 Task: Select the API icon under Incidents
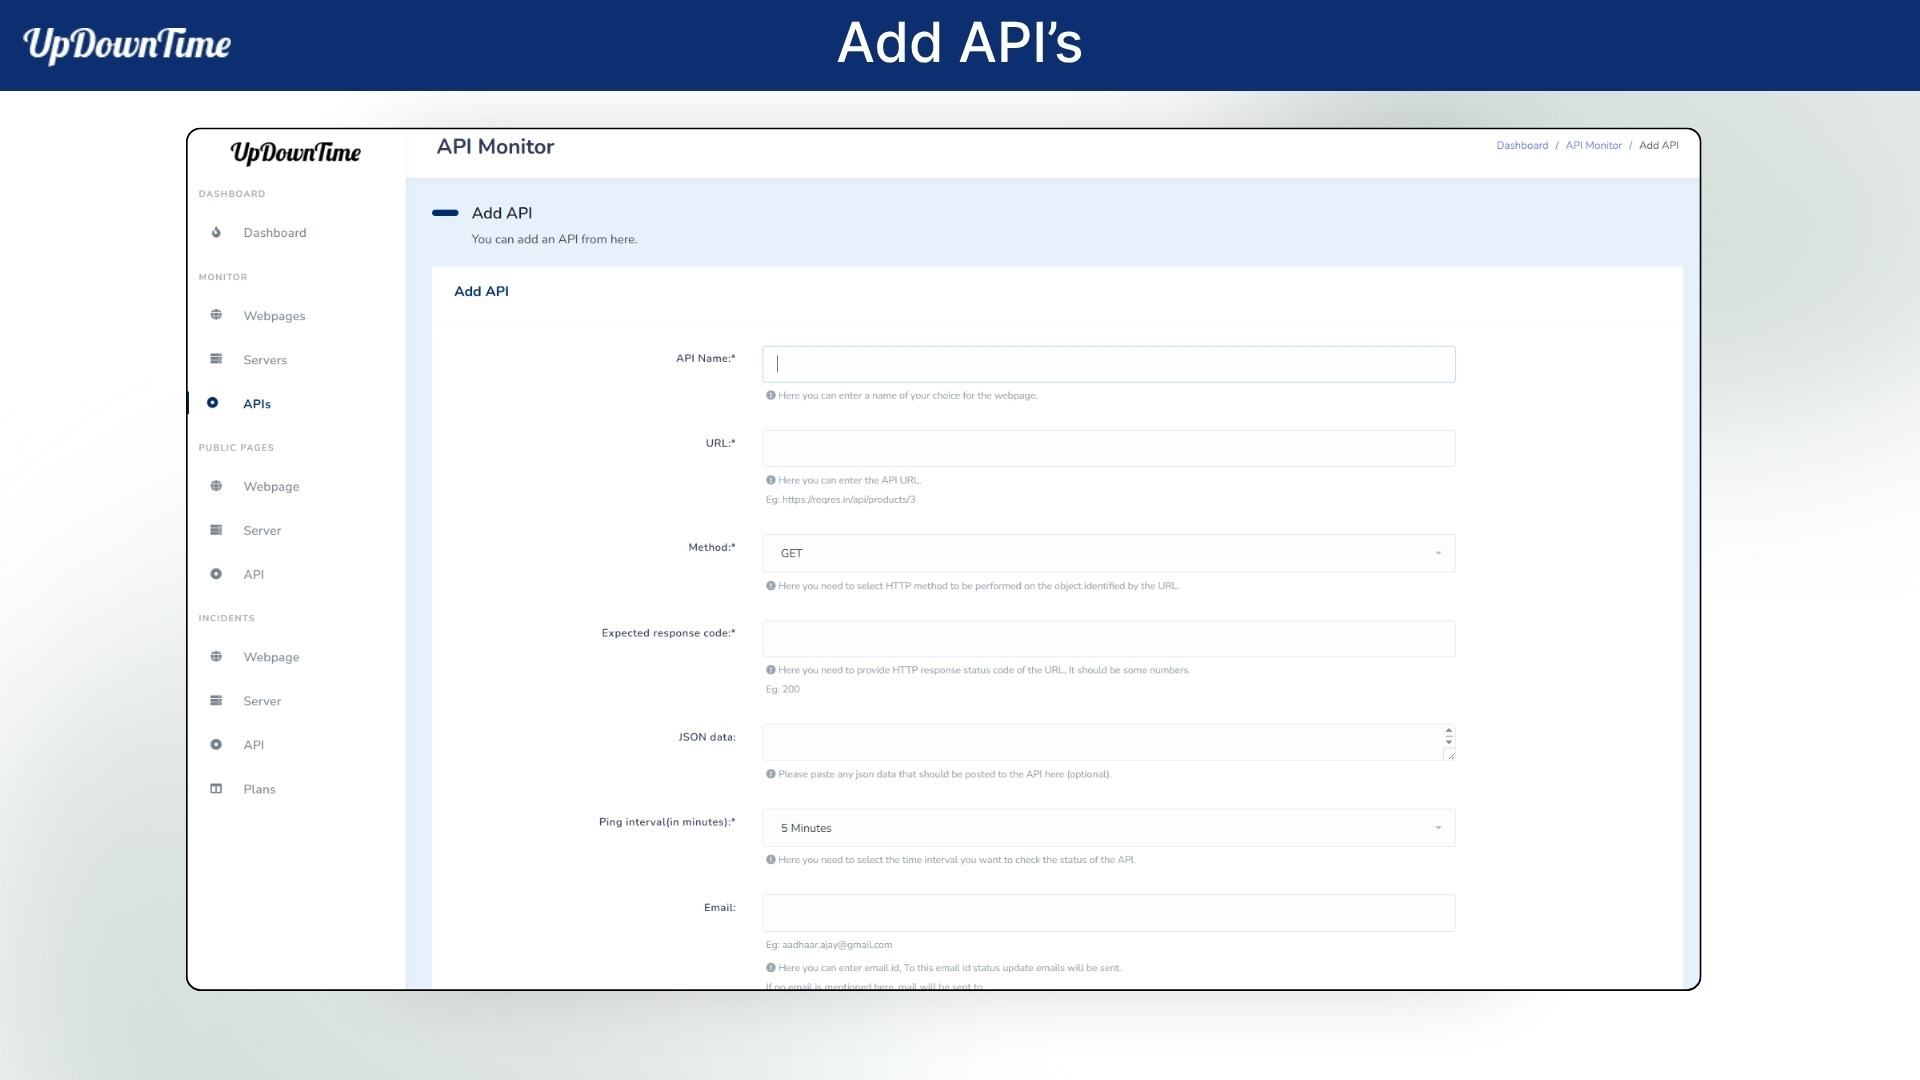pos(216,744)
